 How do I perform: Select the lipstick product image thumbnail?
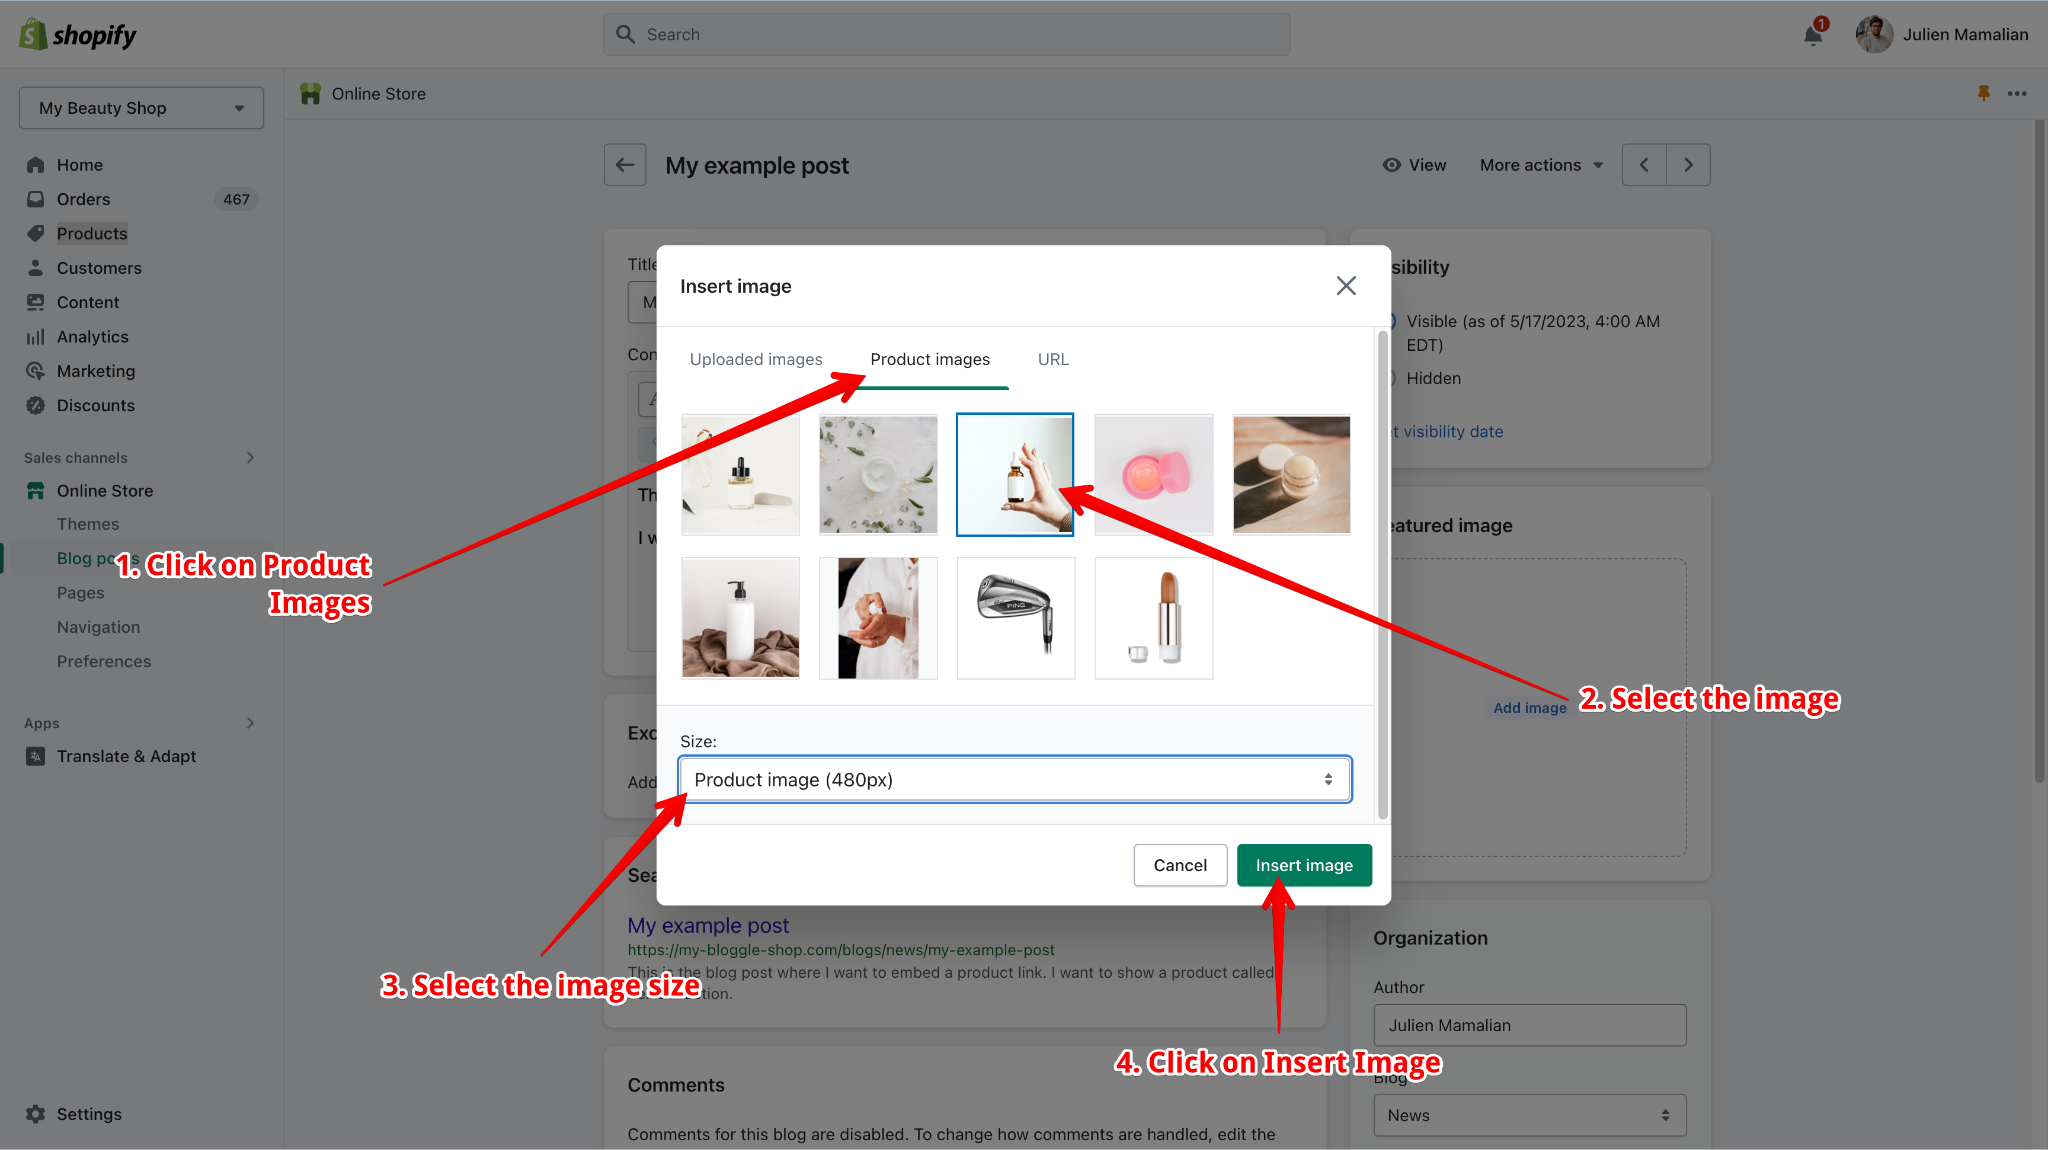(x=1153, y=617)
